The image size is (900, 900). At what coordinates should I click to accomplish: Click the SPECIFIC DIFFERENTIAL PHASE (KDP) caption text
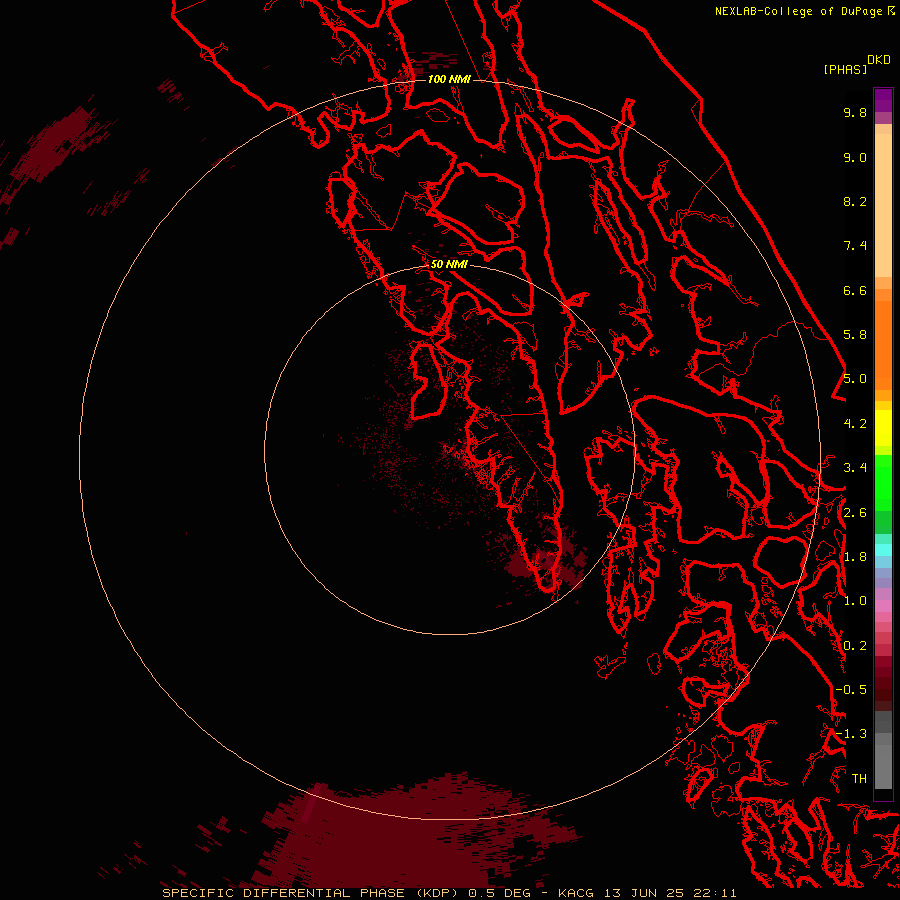pos(312,893)
